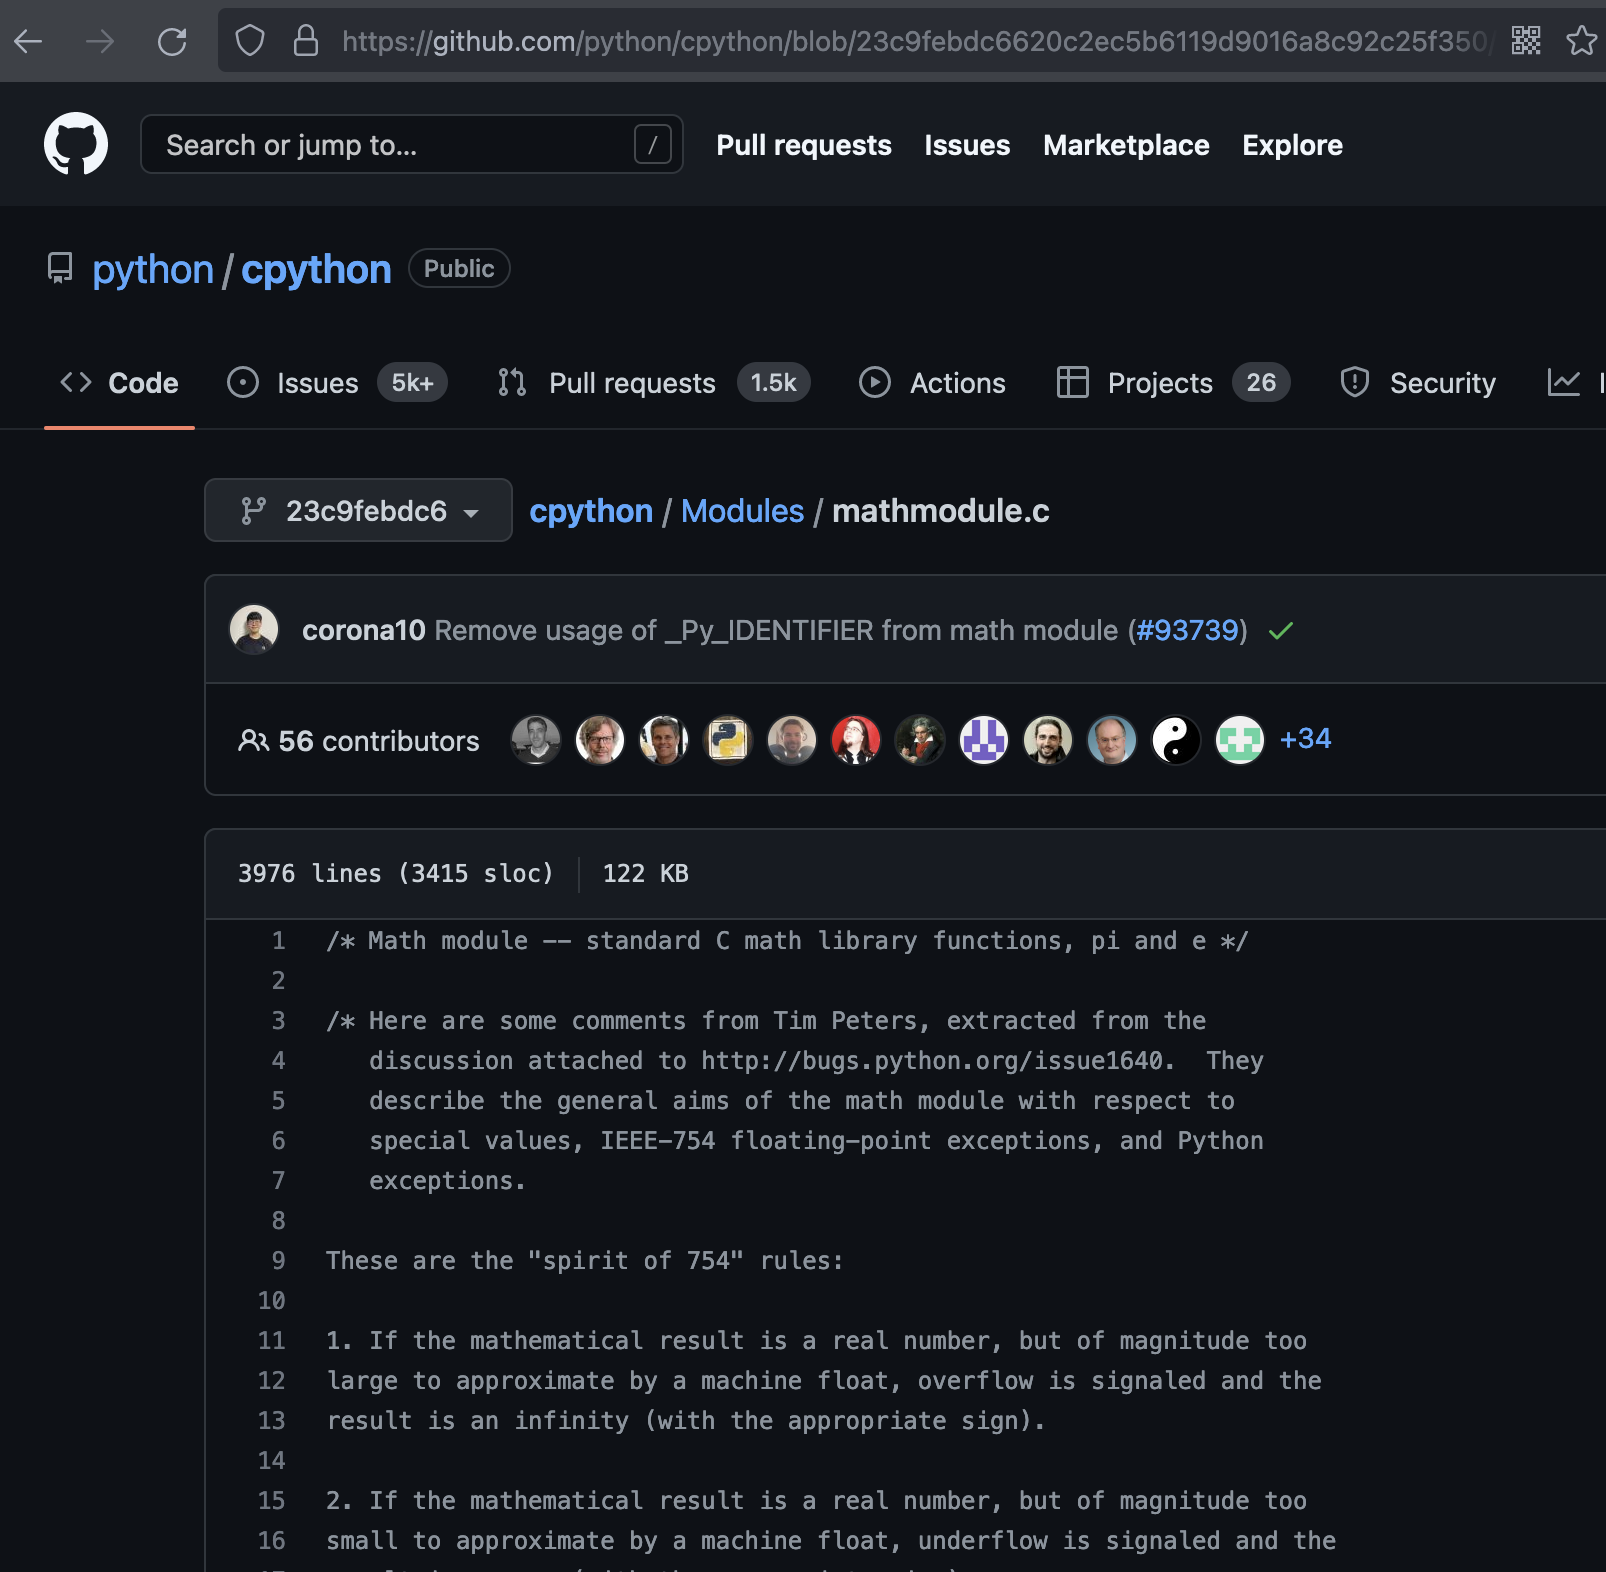Open pull request #93739 link
The image size is (1606, 1572).
click(x=1188, y=630)
